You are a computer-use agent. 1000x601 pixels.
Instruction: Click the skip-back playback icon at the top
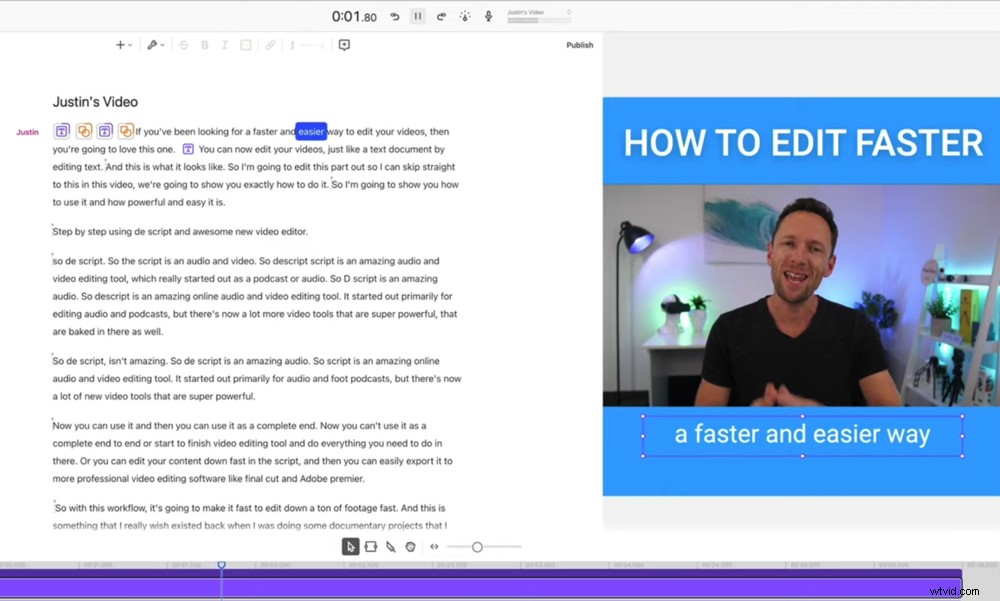[x=395, y=16]
